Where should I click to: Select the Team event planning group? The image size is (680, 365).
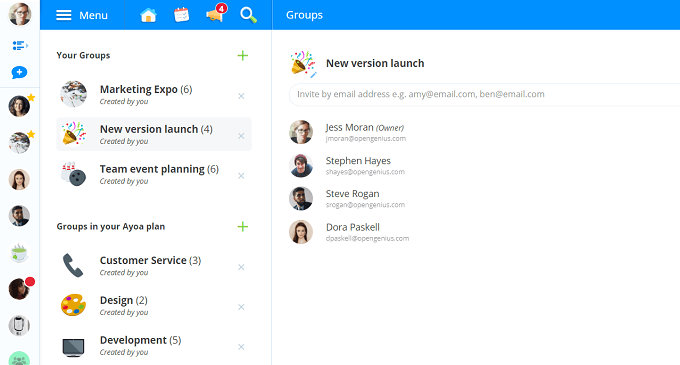click(154, 174)
